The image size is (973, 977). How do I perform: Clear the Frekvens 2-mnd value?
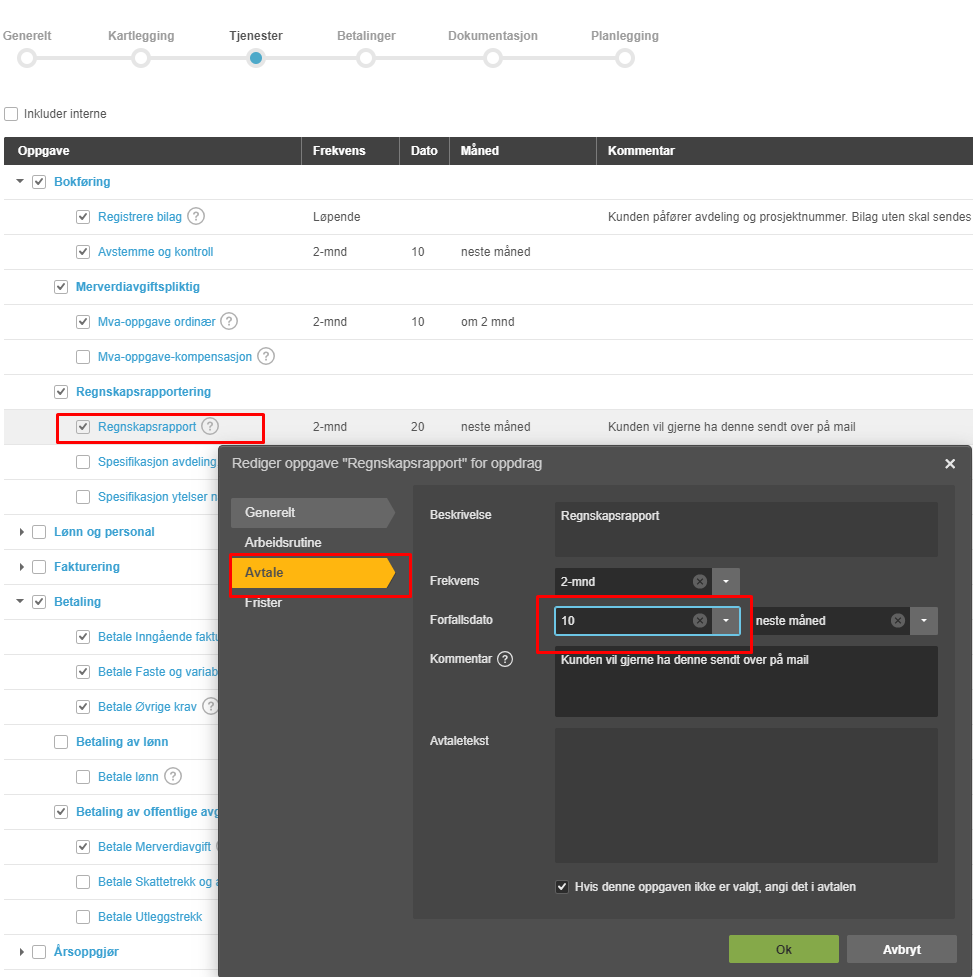coord(700,581)
